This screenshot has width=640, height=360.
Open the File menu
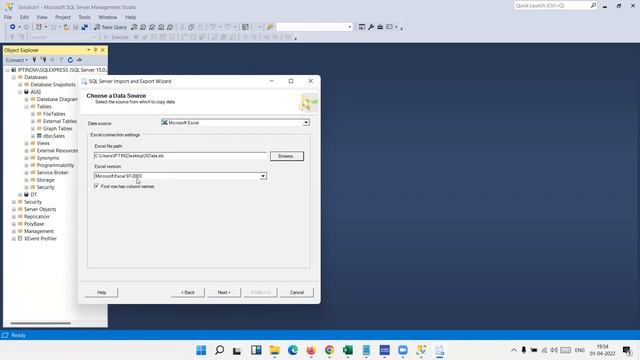pos(8,17)
